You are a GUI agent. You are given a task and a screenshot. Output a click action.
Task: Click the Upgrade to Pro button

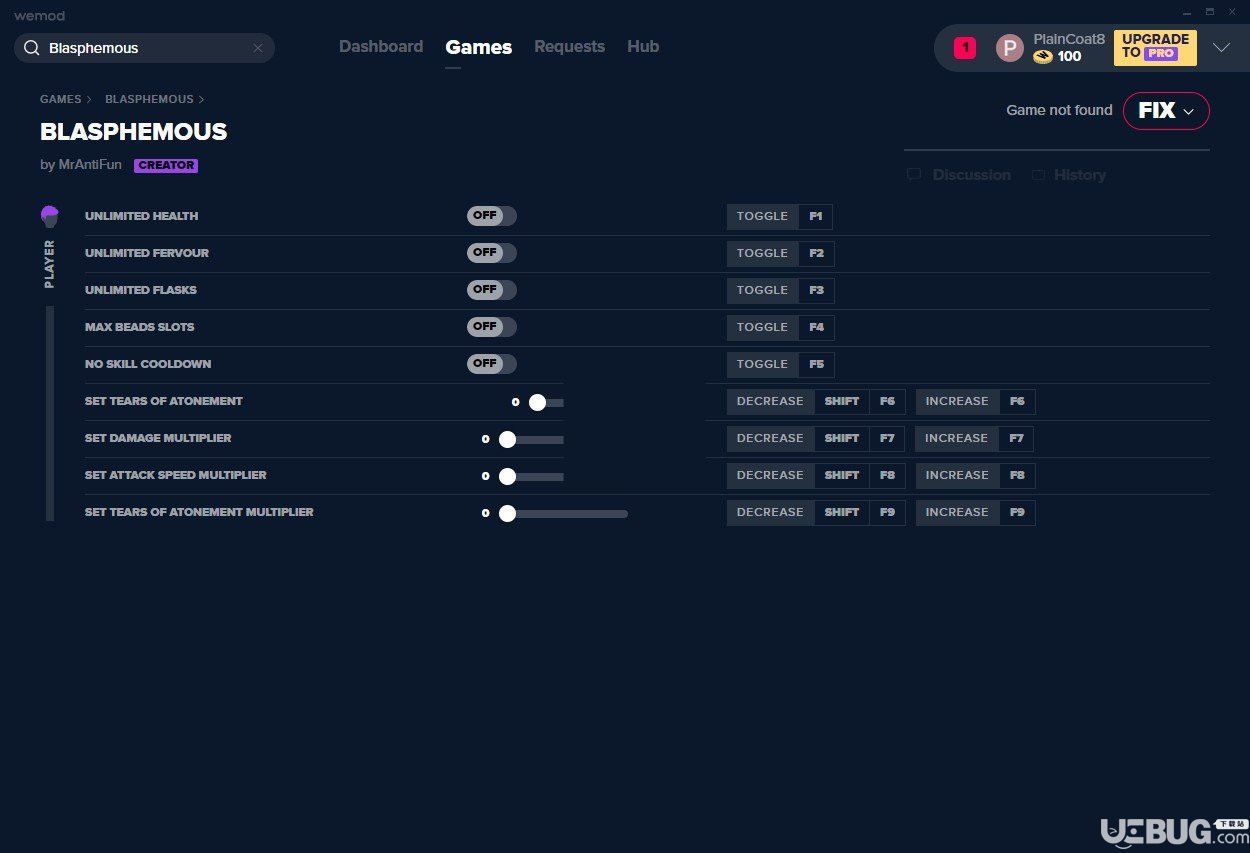click(x=1155, y=47)
